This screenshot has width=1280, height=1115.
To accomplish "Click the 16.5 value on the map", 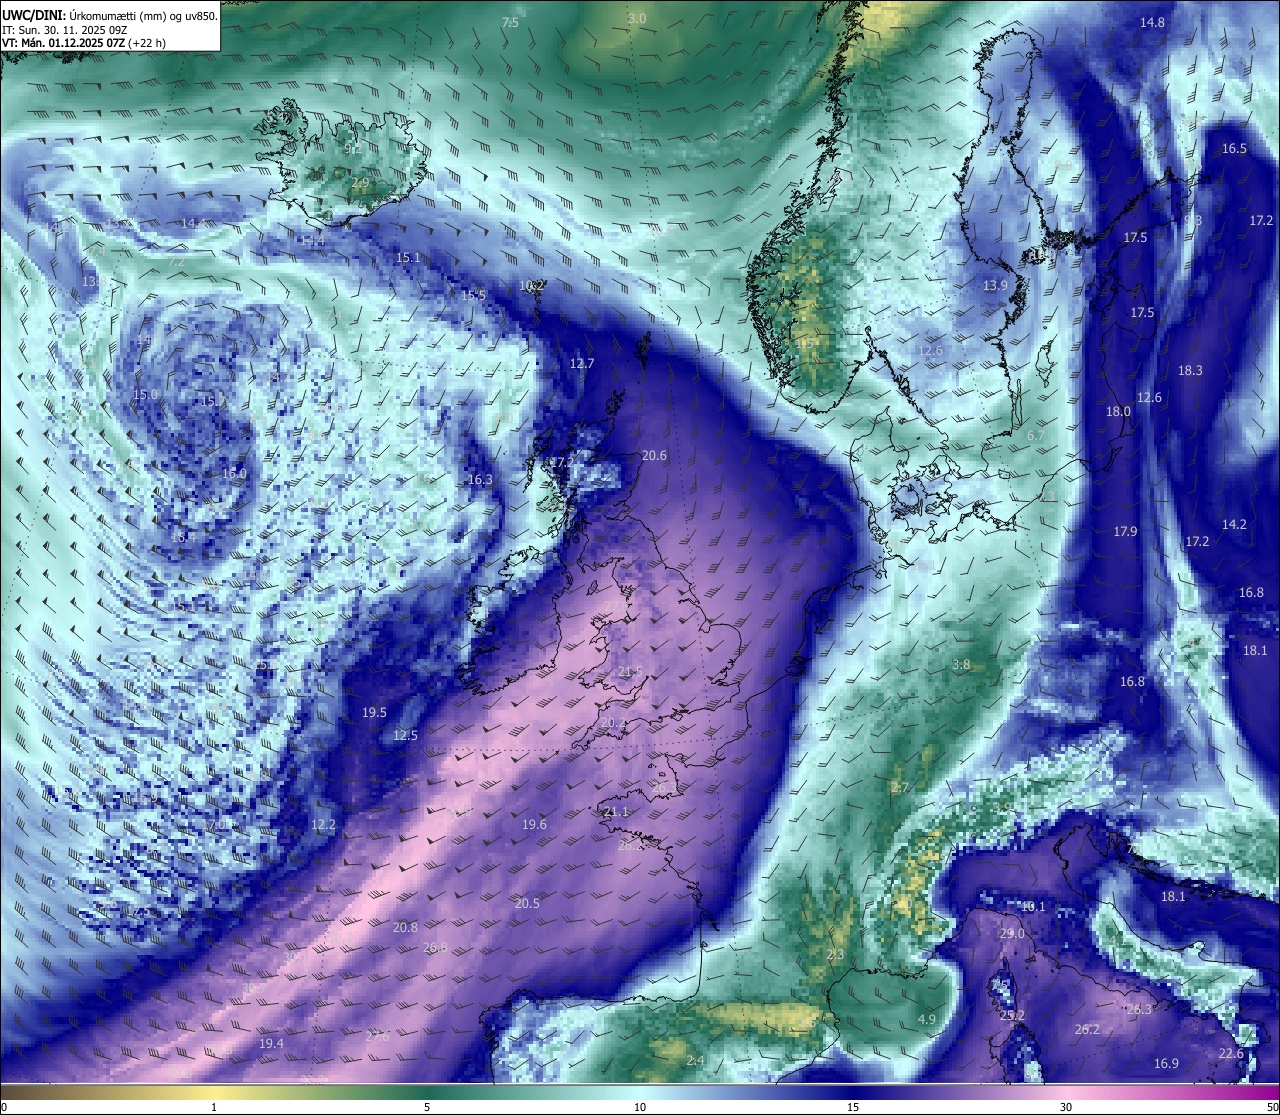I will (1234, 148).
